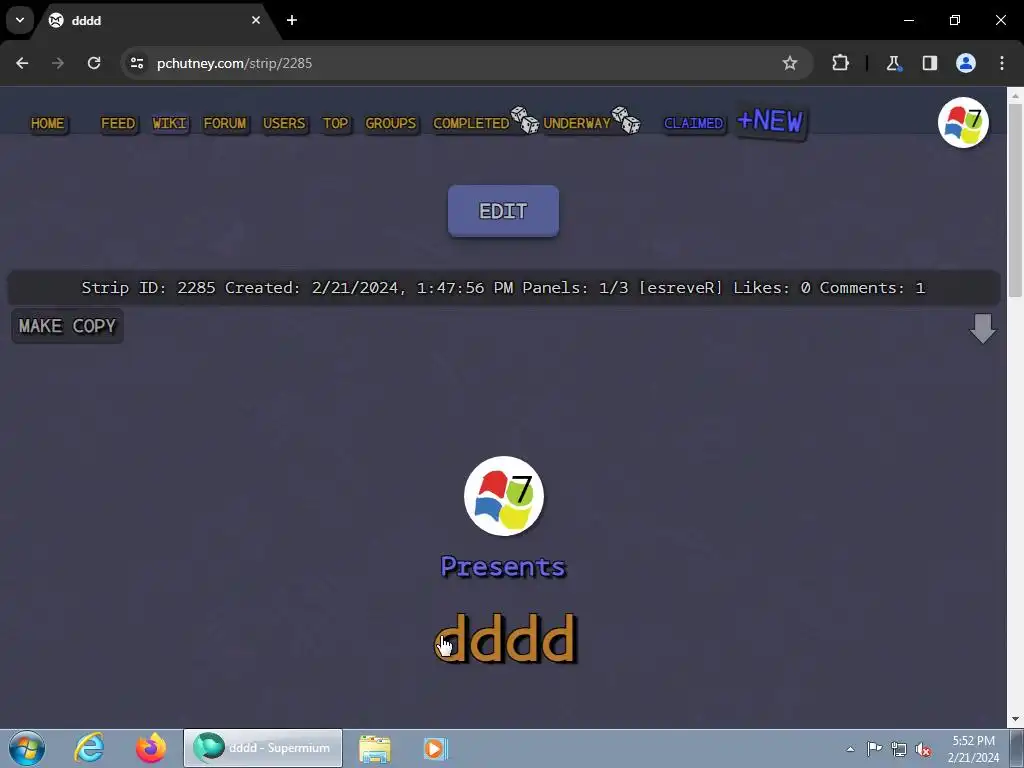Image resolution: width=1024 pixels, height=768 pixels.
Task: Reload the current page
Action: [x=94, y=63]
